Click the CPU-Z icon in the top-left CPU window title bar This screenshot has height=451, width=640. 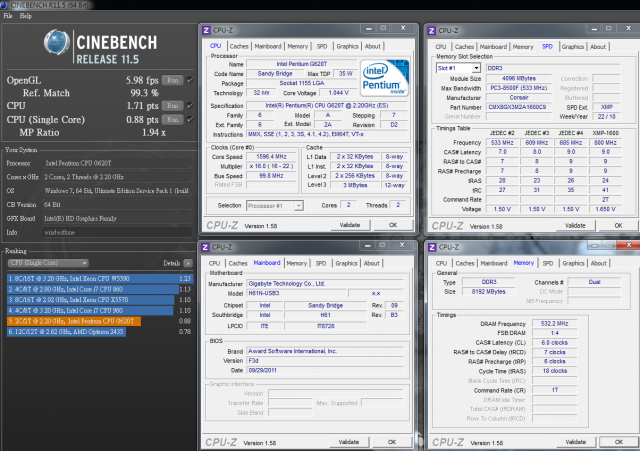coord(206,30)
